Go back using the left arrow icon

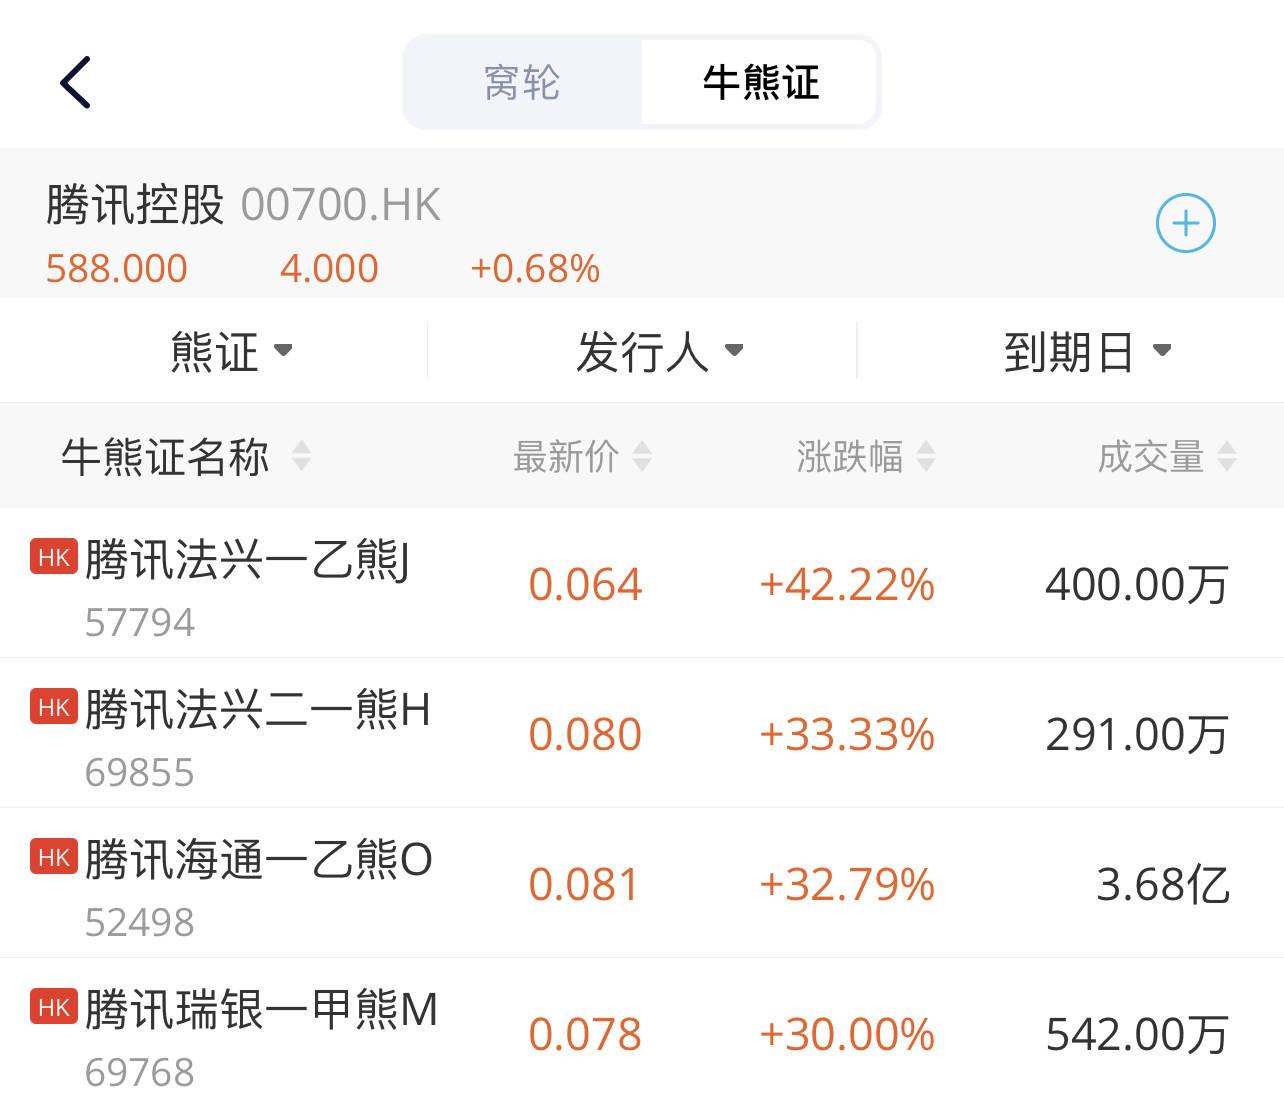pos(76,82)
